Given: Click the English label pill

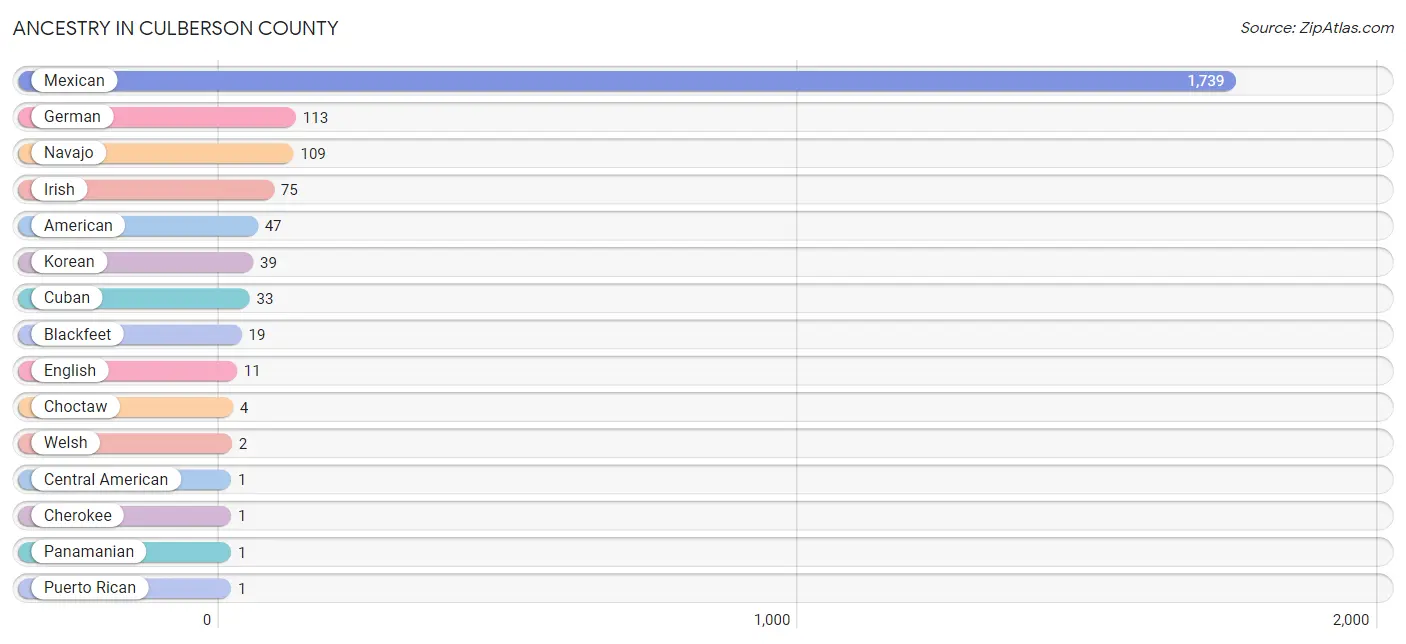Looking at the screenshot, I should [70, 371].
